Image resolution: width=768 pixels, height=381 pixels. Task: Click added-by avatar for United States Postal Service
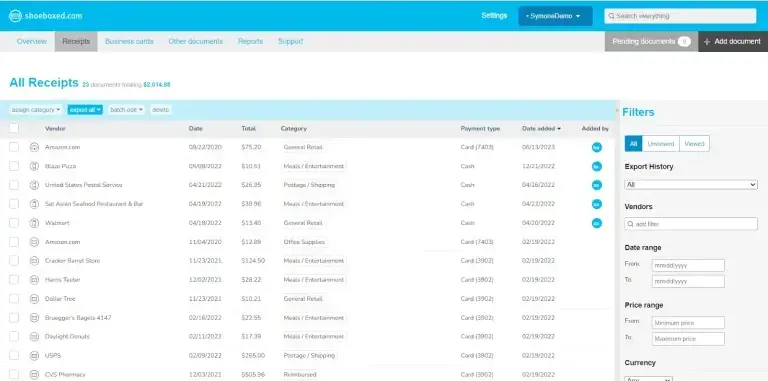(597, 185)
